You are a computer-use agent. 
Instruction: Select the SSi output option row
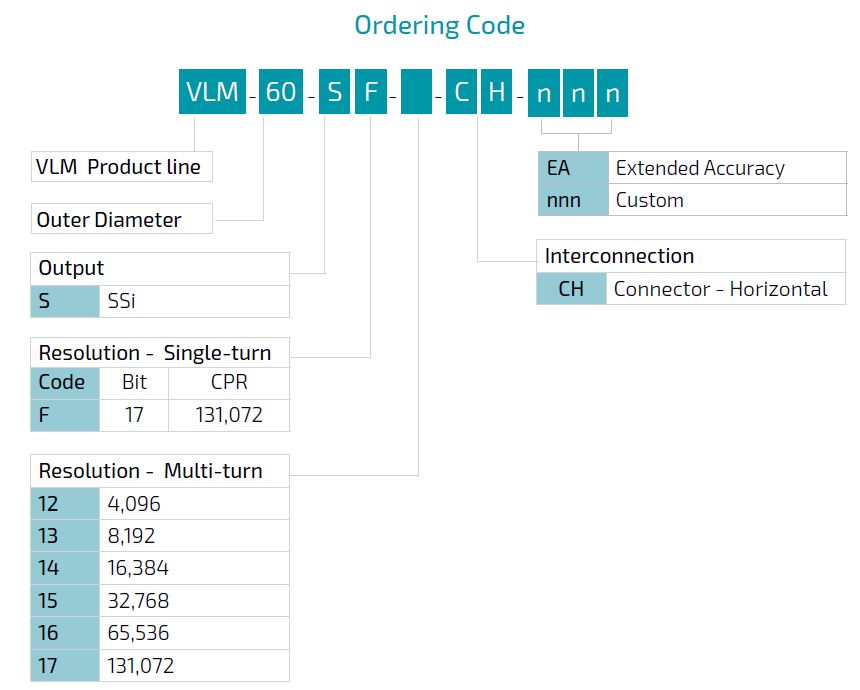[160, 300]
